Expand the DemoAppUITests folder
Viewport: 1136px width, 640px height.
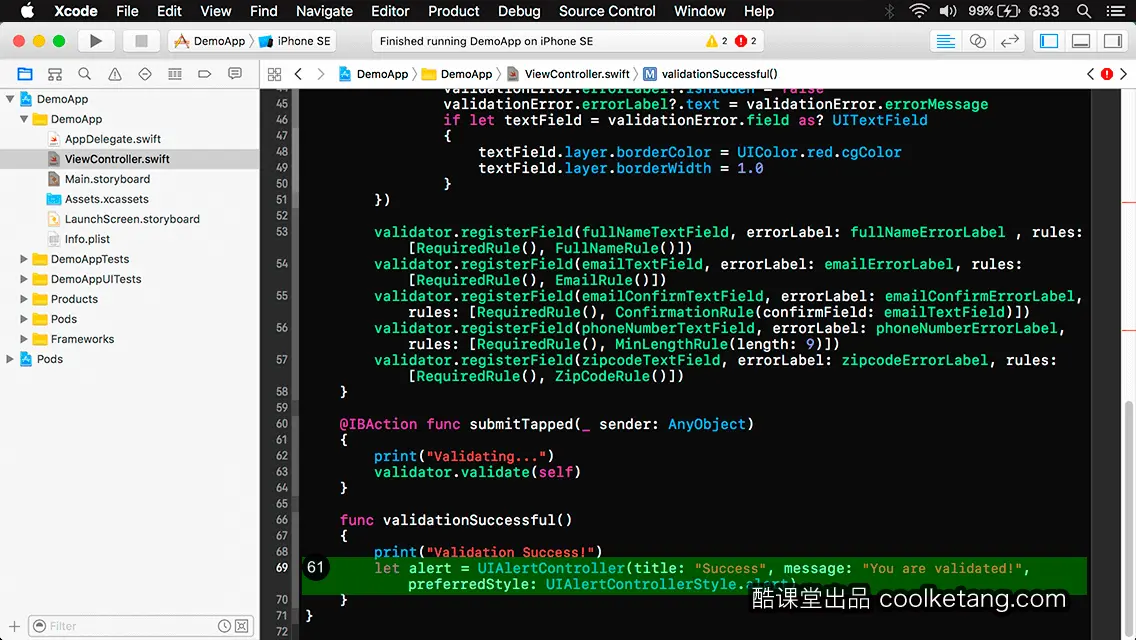point(24,279)
